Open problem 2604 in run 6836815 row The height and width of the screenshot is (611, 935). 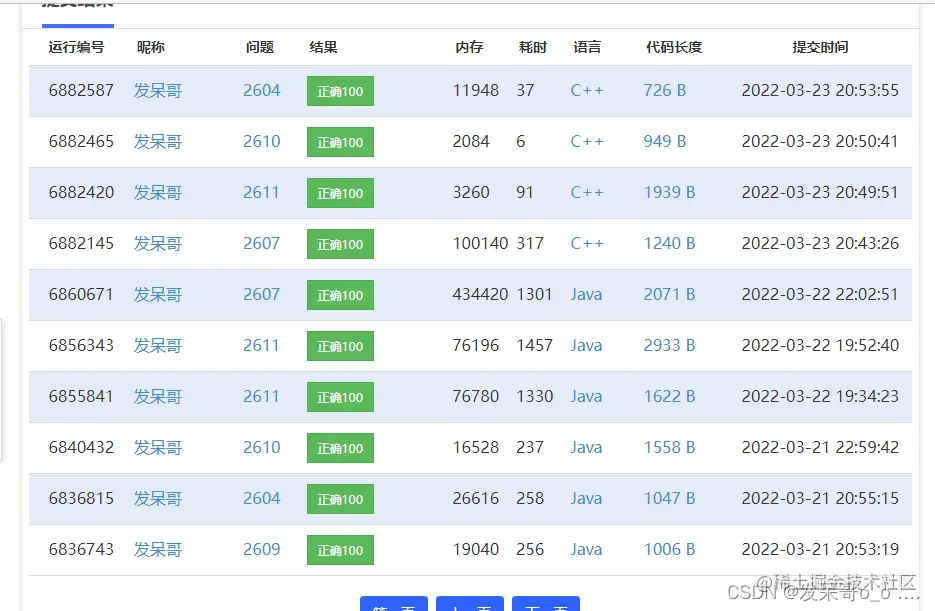261,498
